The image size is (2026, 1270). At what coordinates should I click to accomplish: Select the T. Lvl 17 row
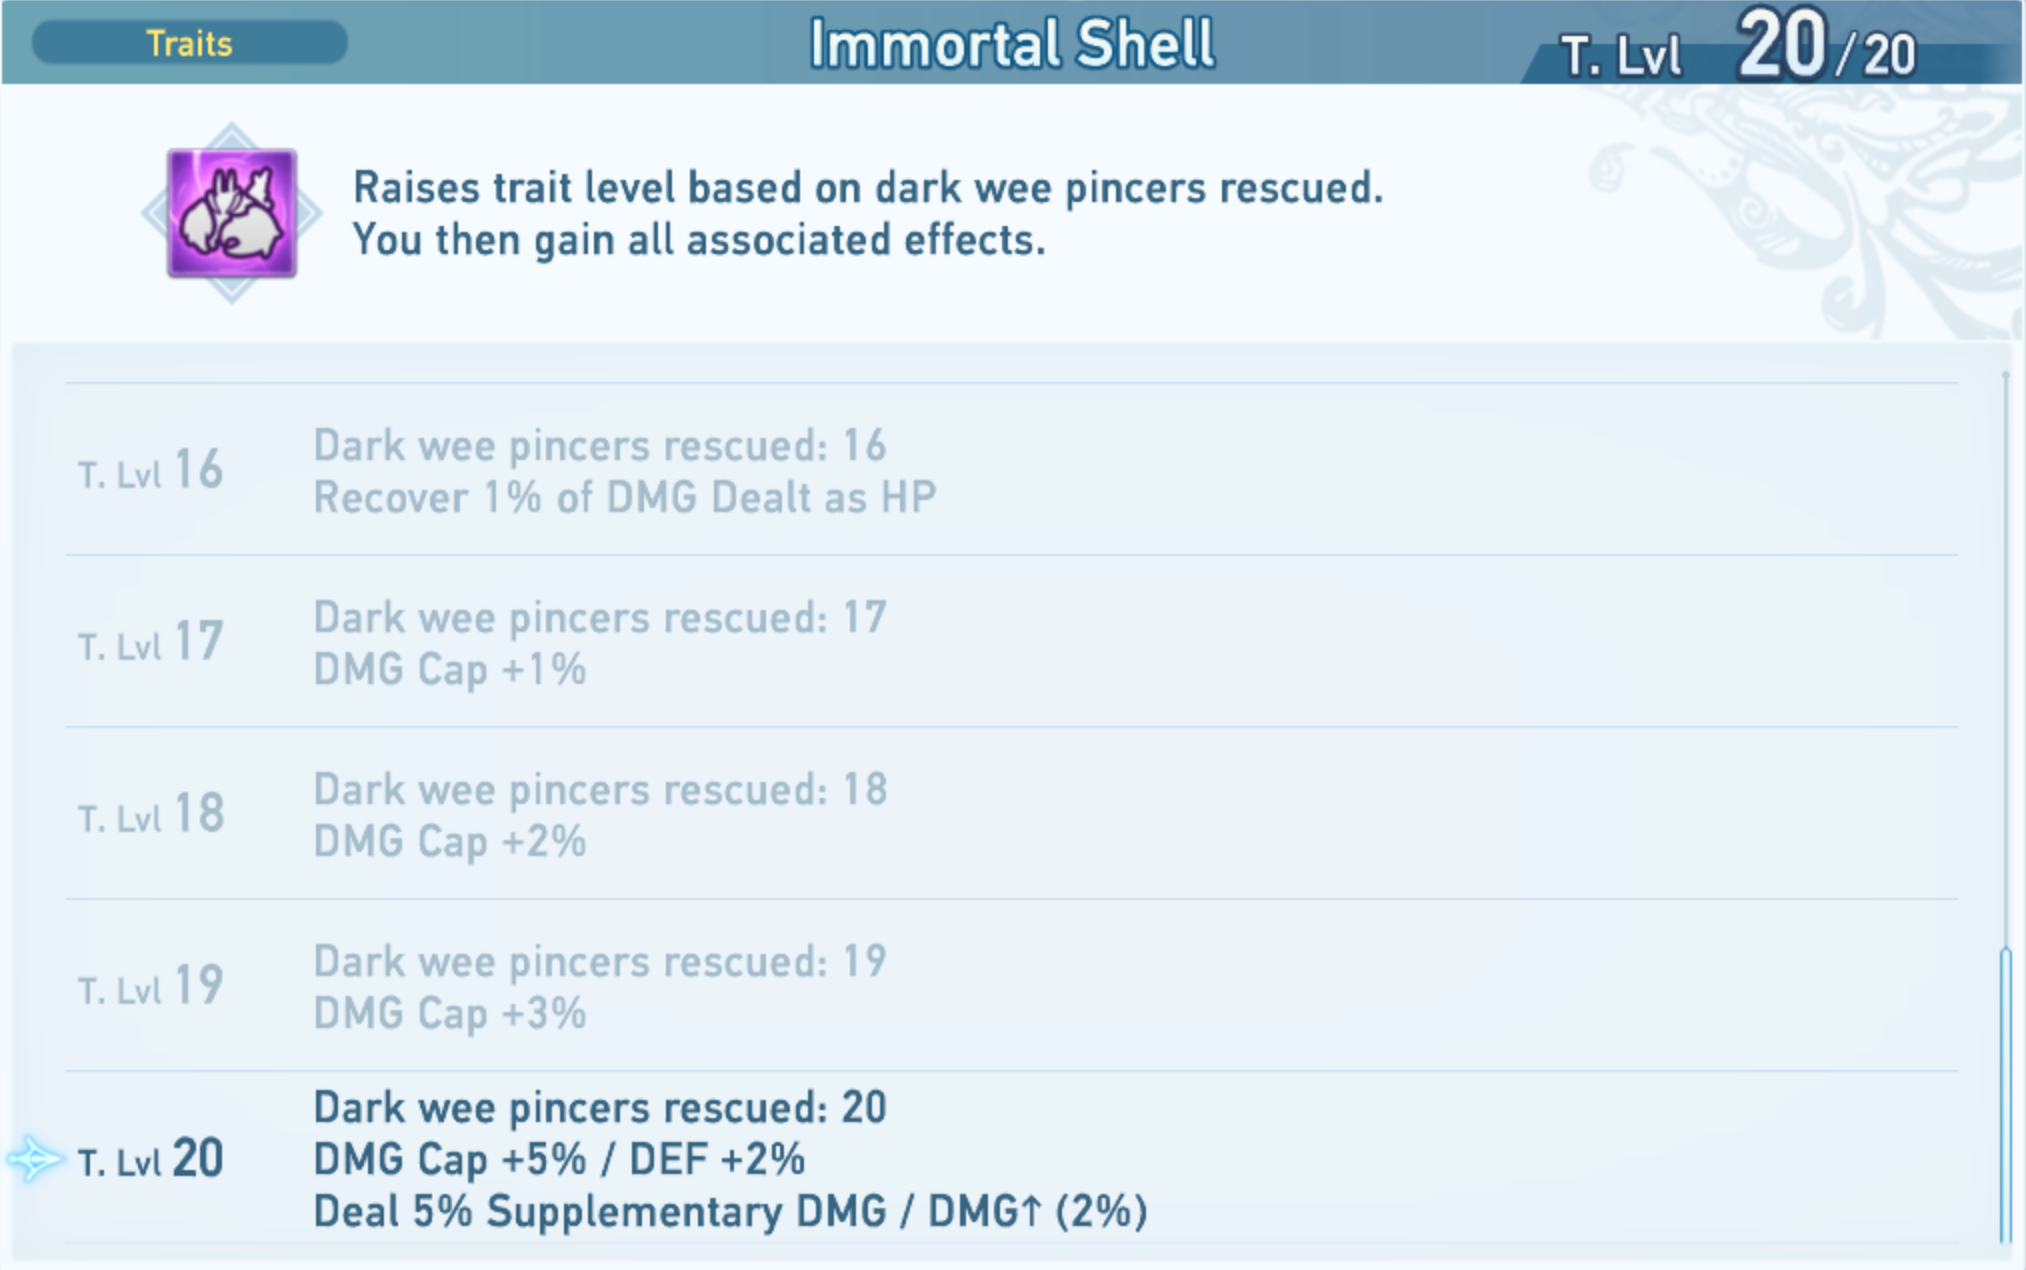point(1011,642)
